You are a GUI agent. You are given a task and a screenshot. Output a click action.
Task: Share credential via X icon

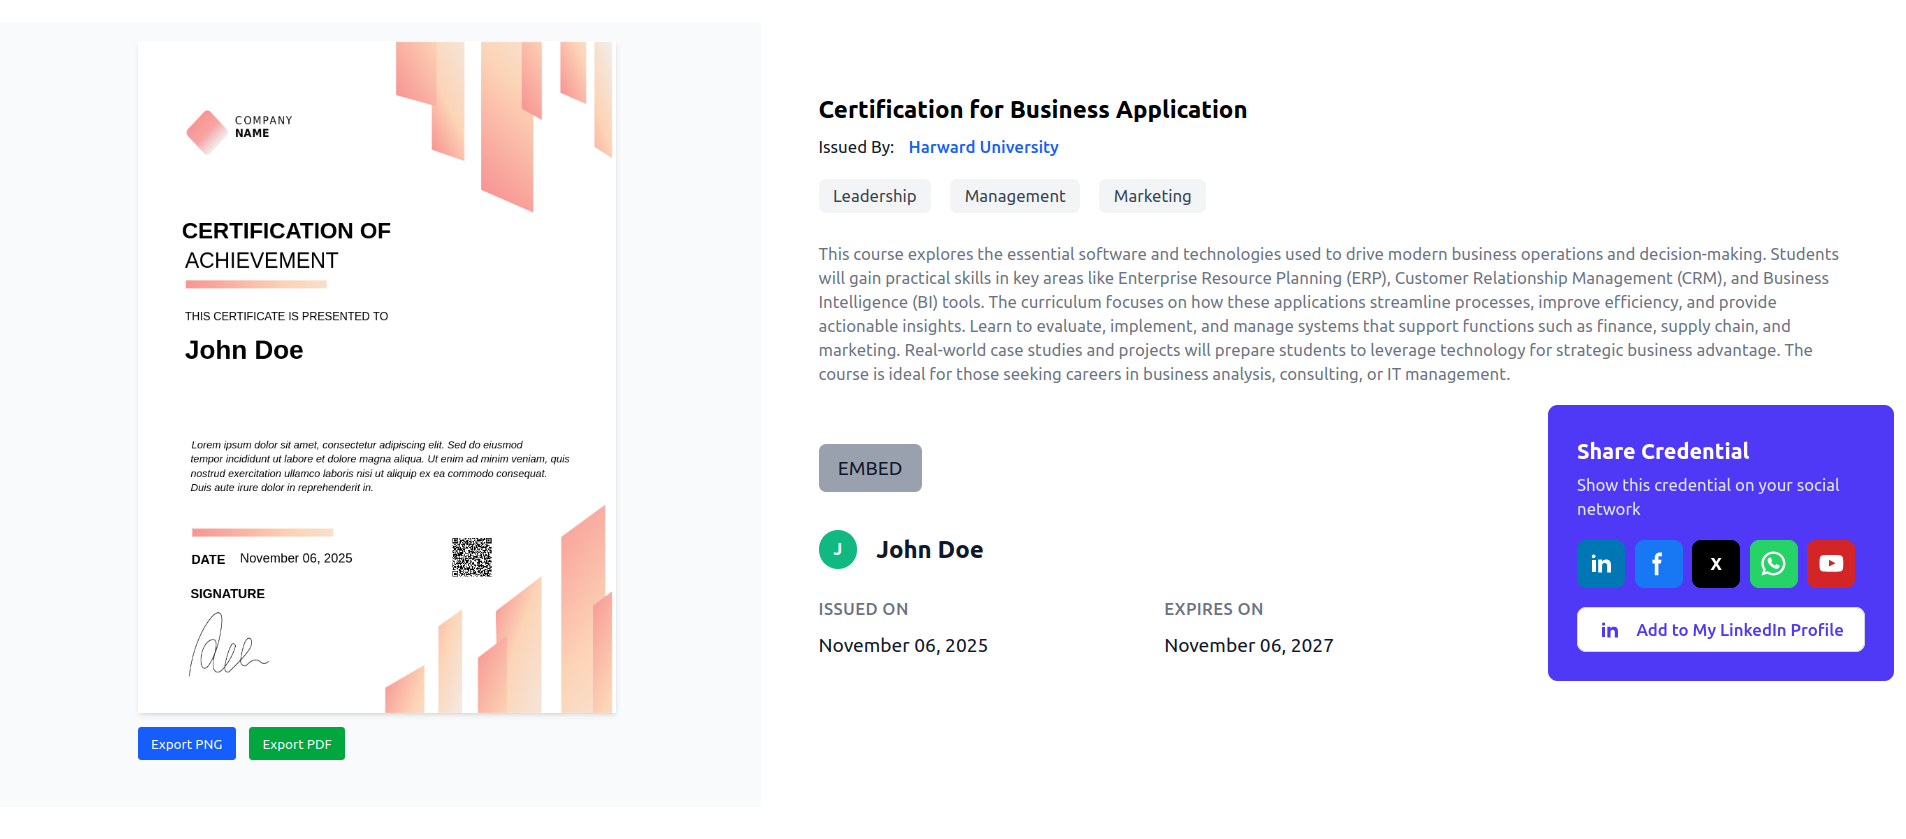[1716, 564]
